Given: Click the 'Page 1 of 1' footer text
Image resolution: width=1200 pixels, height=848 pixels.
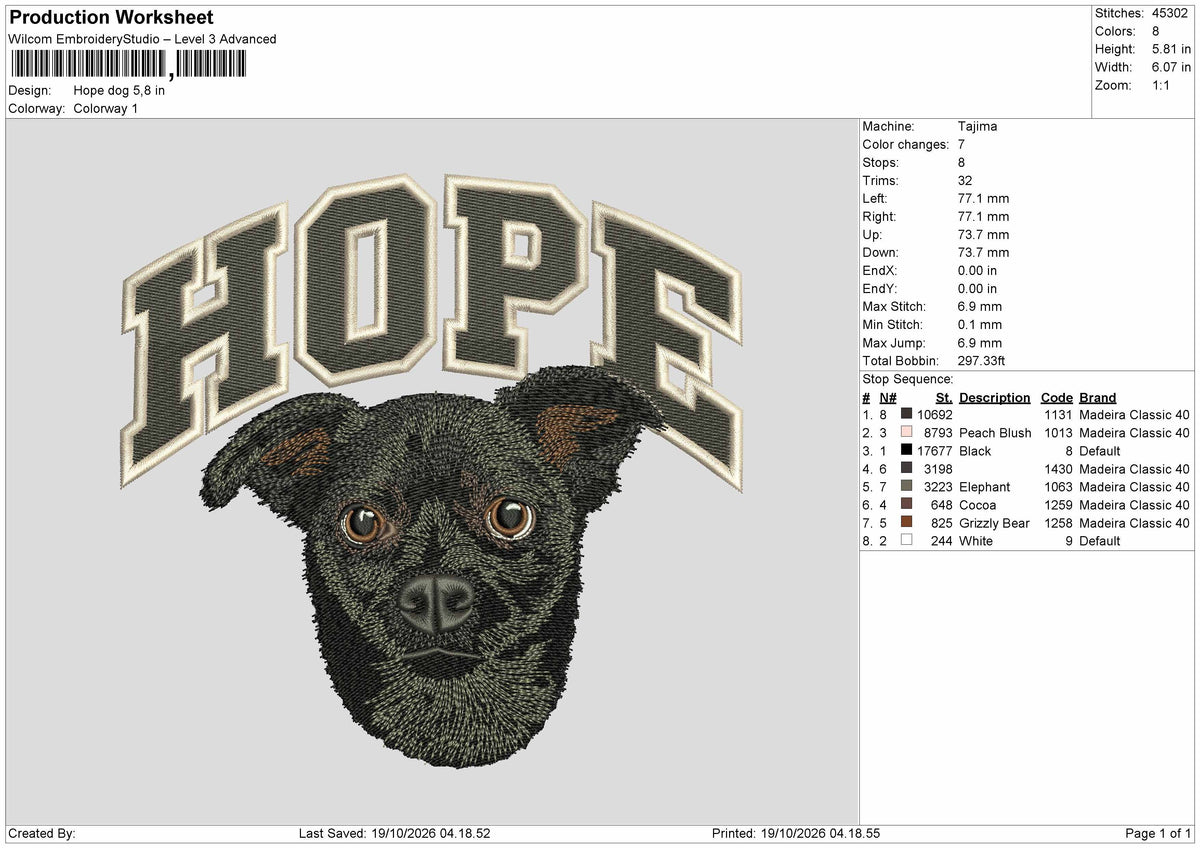Looking at the screenshot, I should click(x=1158, y=833).
